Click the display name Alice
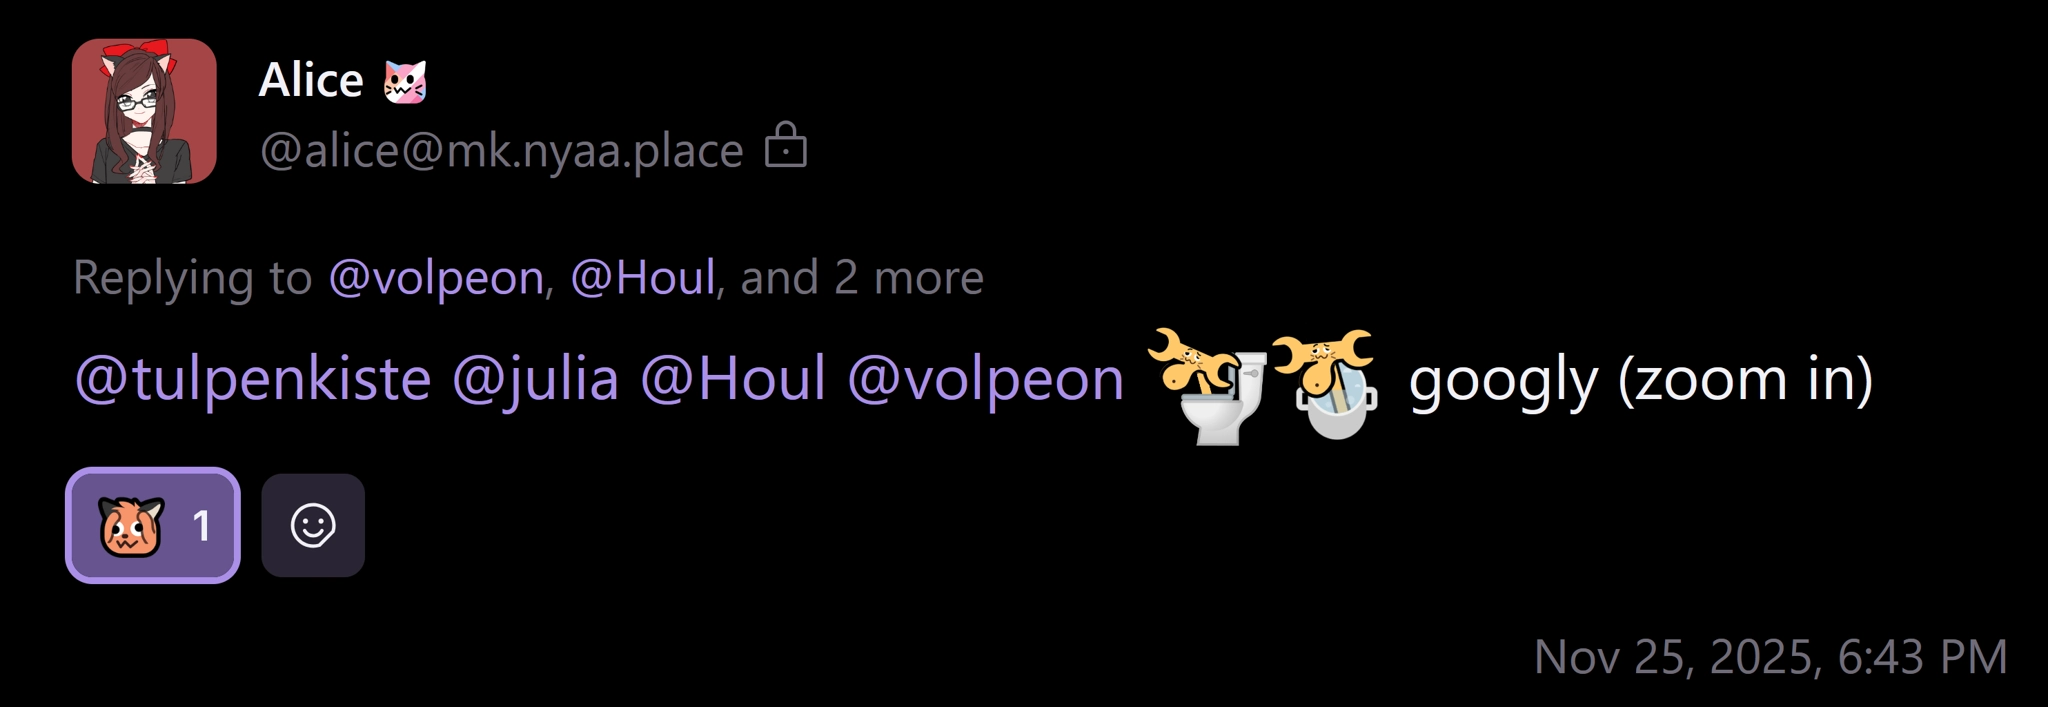This screenshot has height=707, width=2048. click(x=311, y=80)
